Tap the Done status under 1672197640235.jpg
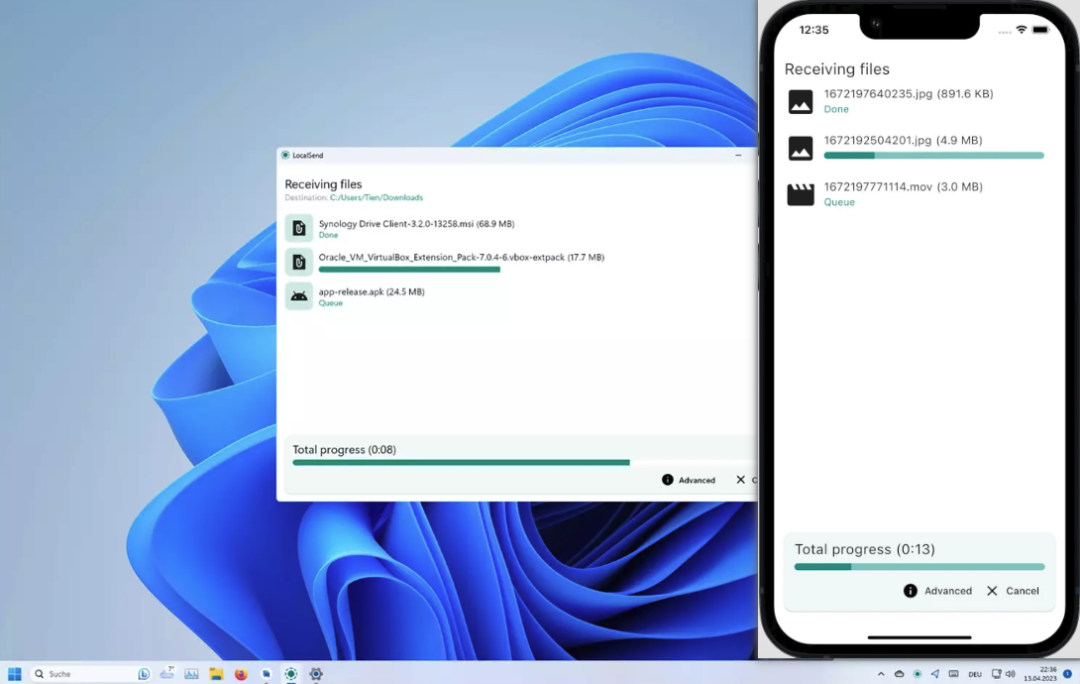The height and width of the screenshot is (684, 1080). pyautogui.click(x=836, y=109)
